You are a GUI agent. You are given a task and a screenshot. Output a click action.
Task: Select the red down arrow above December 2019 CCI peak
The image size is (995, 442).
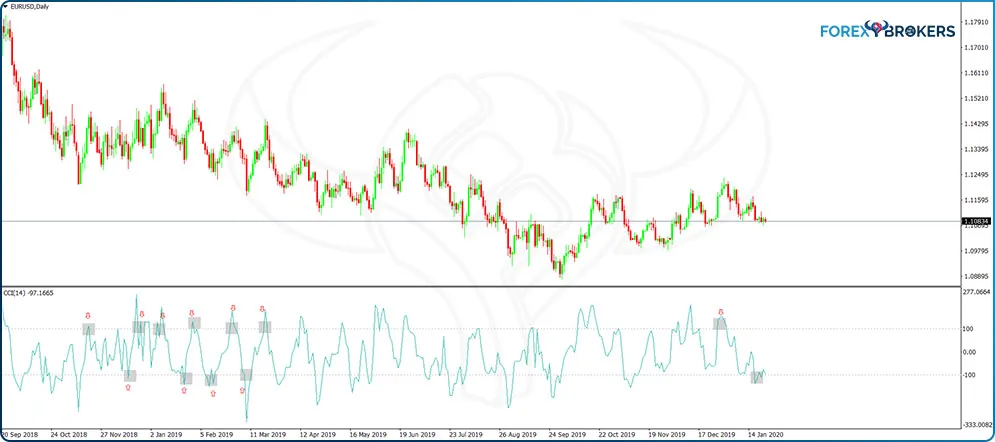(x=721, y=312)
